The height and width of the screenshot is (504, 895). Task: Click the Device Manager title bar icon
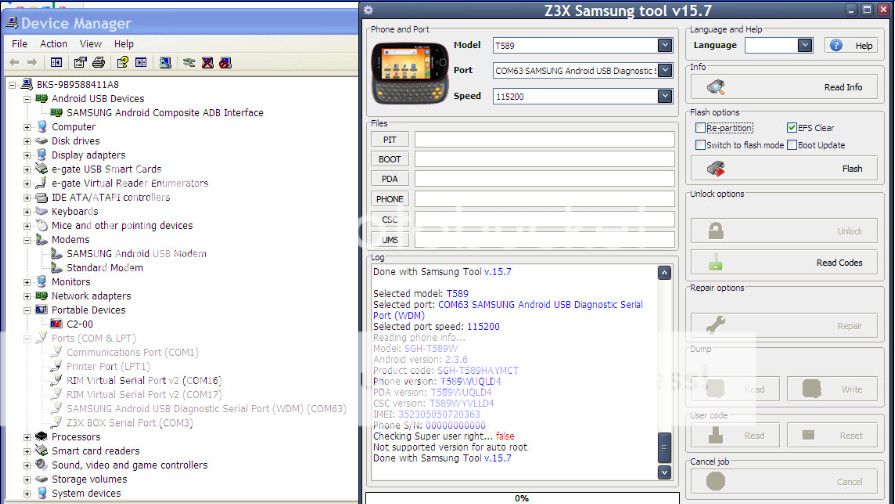point(11,23)
